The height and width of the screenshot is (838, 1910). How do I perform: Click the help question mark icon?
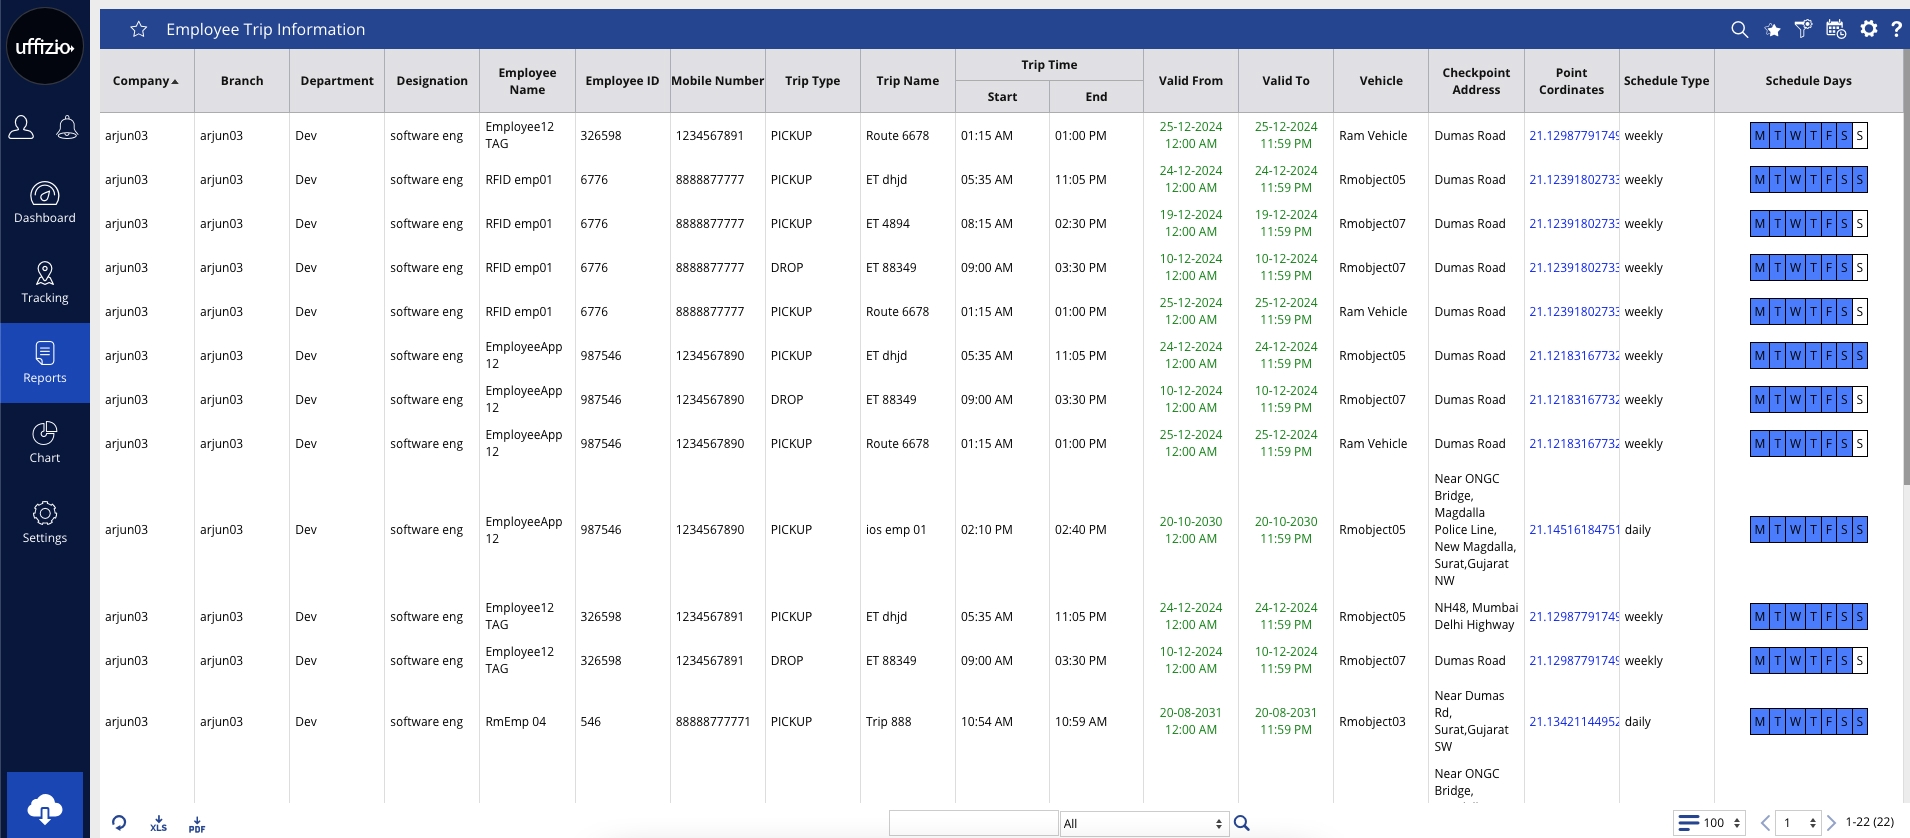(x=1896, y=29)
